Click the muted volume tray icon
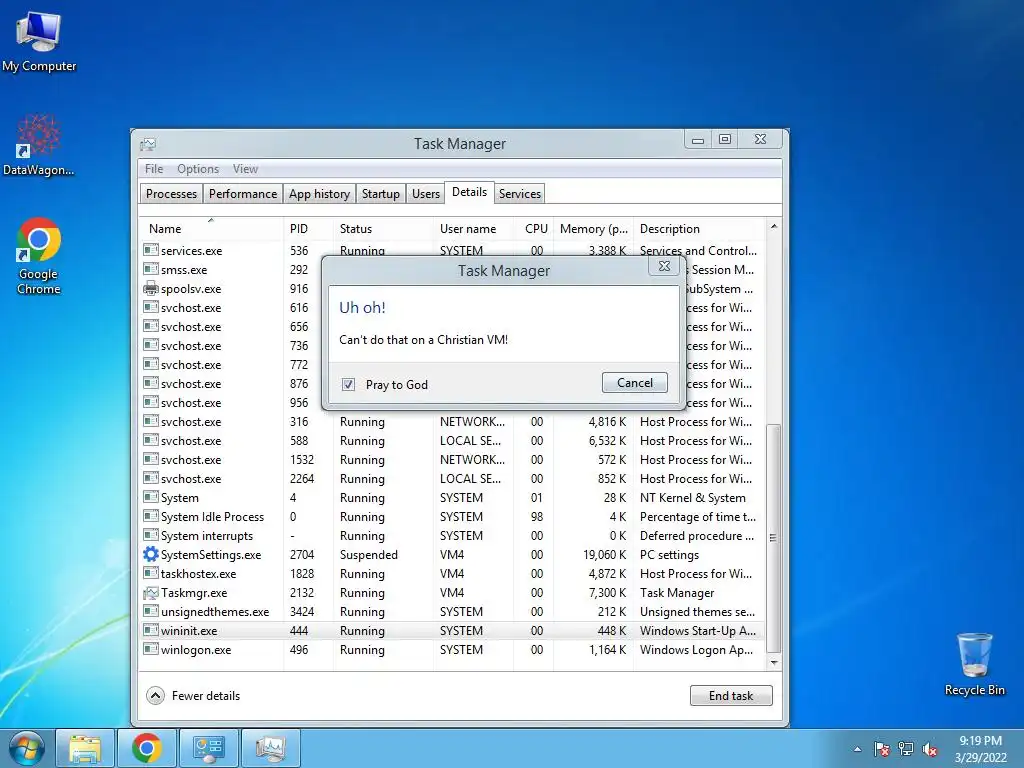The image size is (1024, 768). (x=930, y=750)
